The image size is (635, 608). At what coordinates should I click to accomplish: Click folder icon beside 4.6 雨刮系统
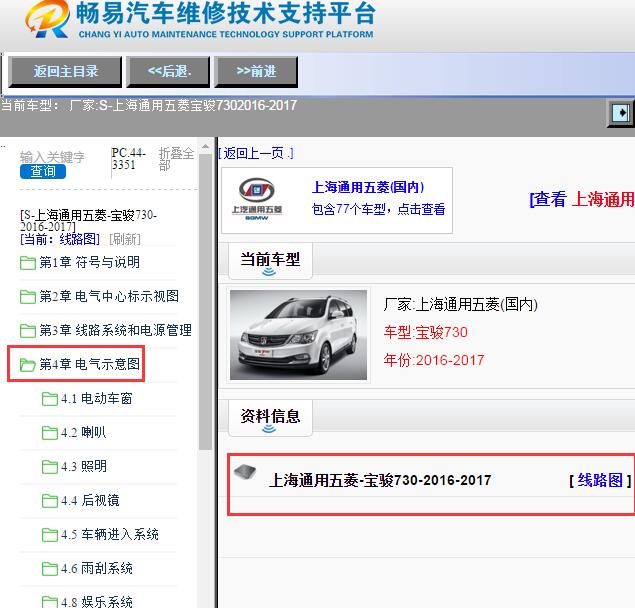[49, 569]
